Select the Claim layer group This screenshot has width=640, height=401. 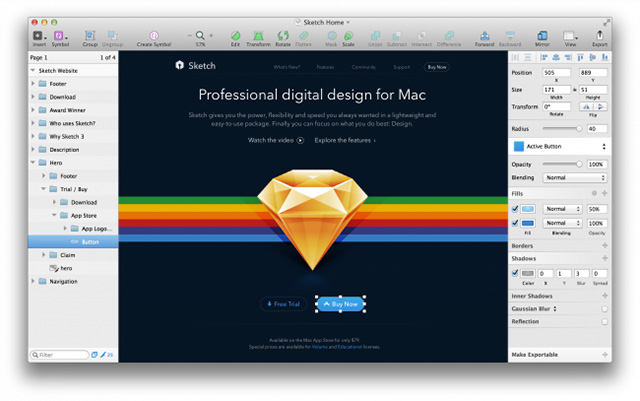[73, 255]
